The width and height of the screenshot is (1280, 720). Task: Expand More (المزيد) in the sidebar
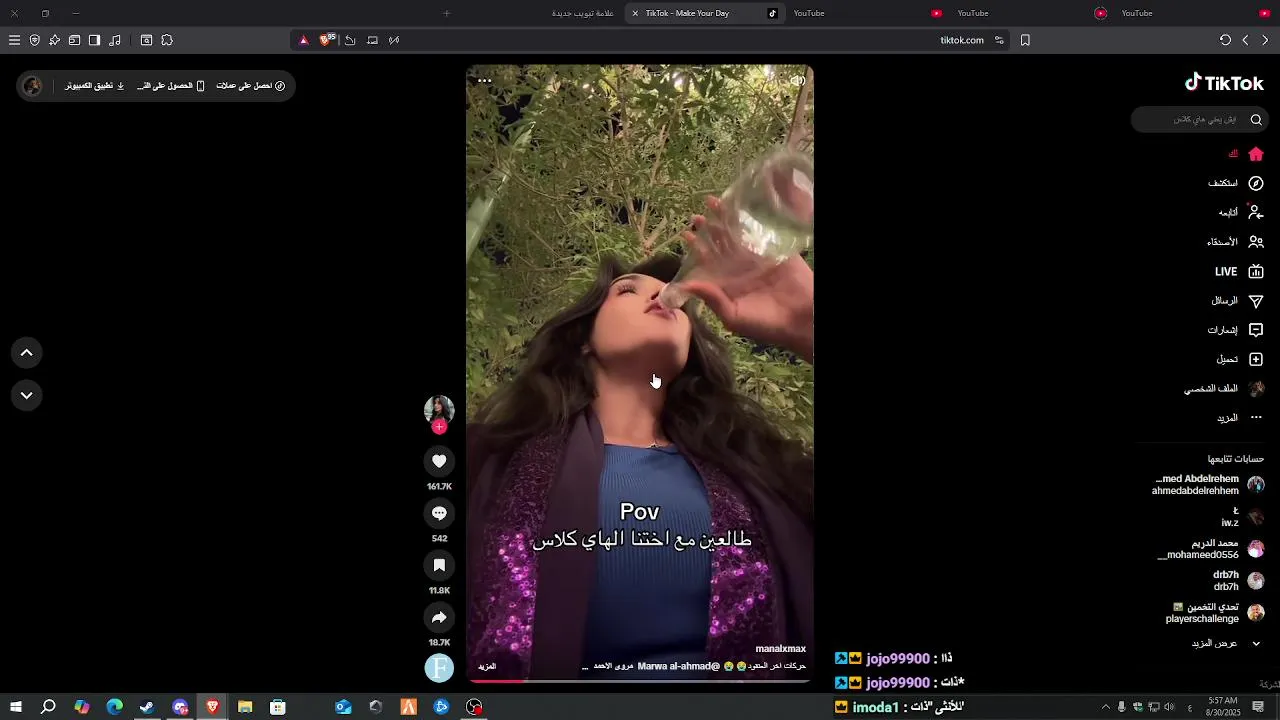tap(1240, 418)
